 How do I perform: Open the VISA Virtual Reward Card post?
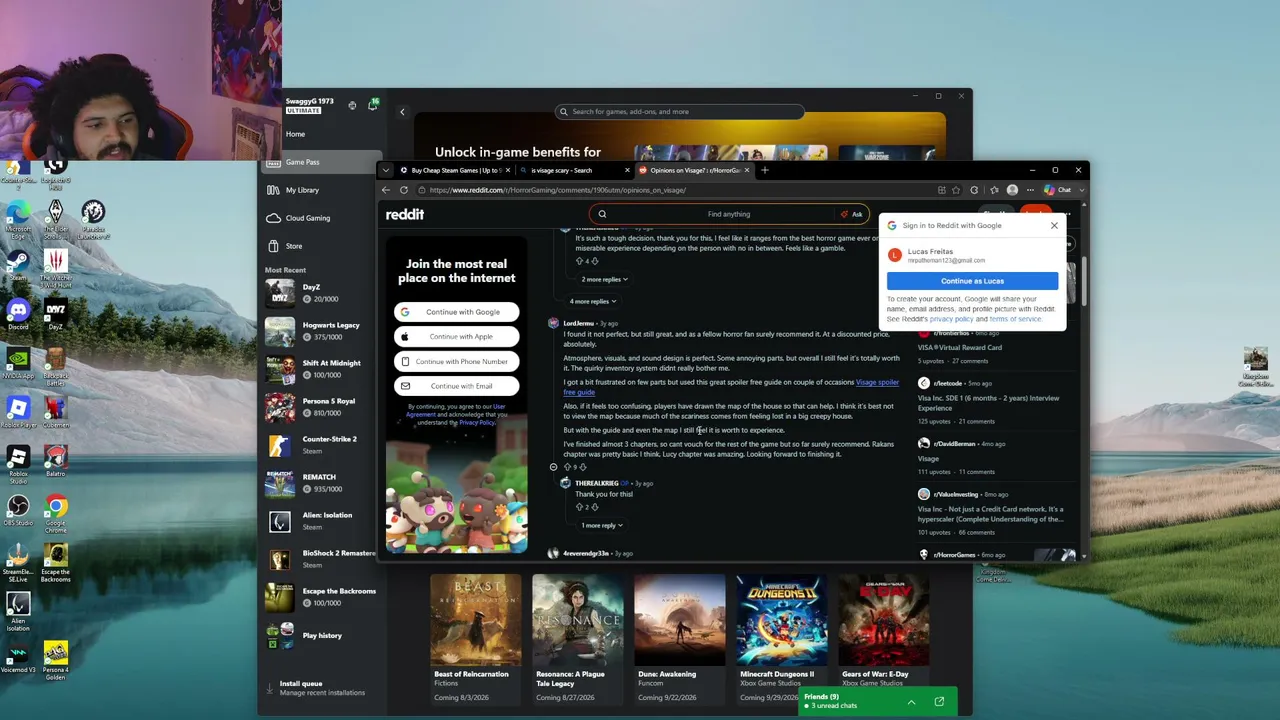click(x=960, y=348)
